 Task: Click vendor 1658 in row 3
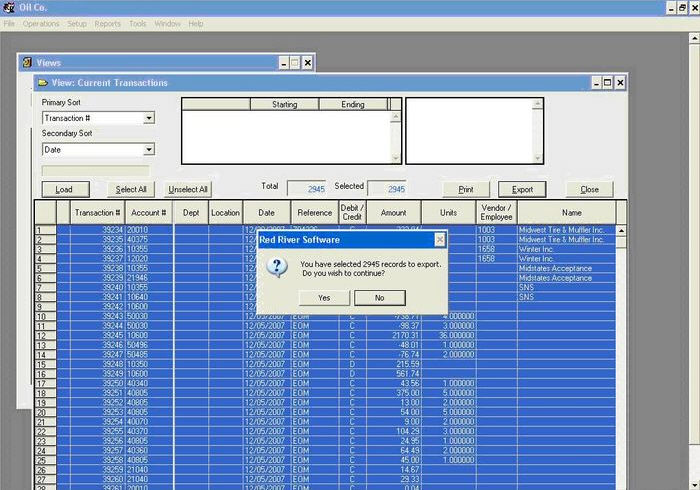pos(496,249)
